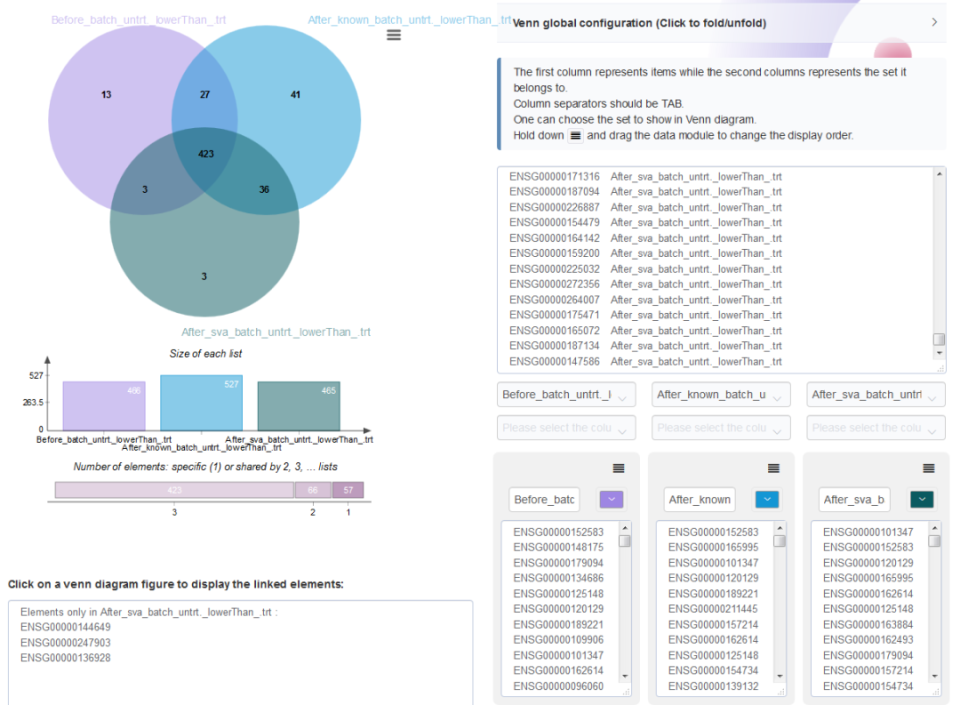Expand the Before_batch_untrt set dropdown

566,395
